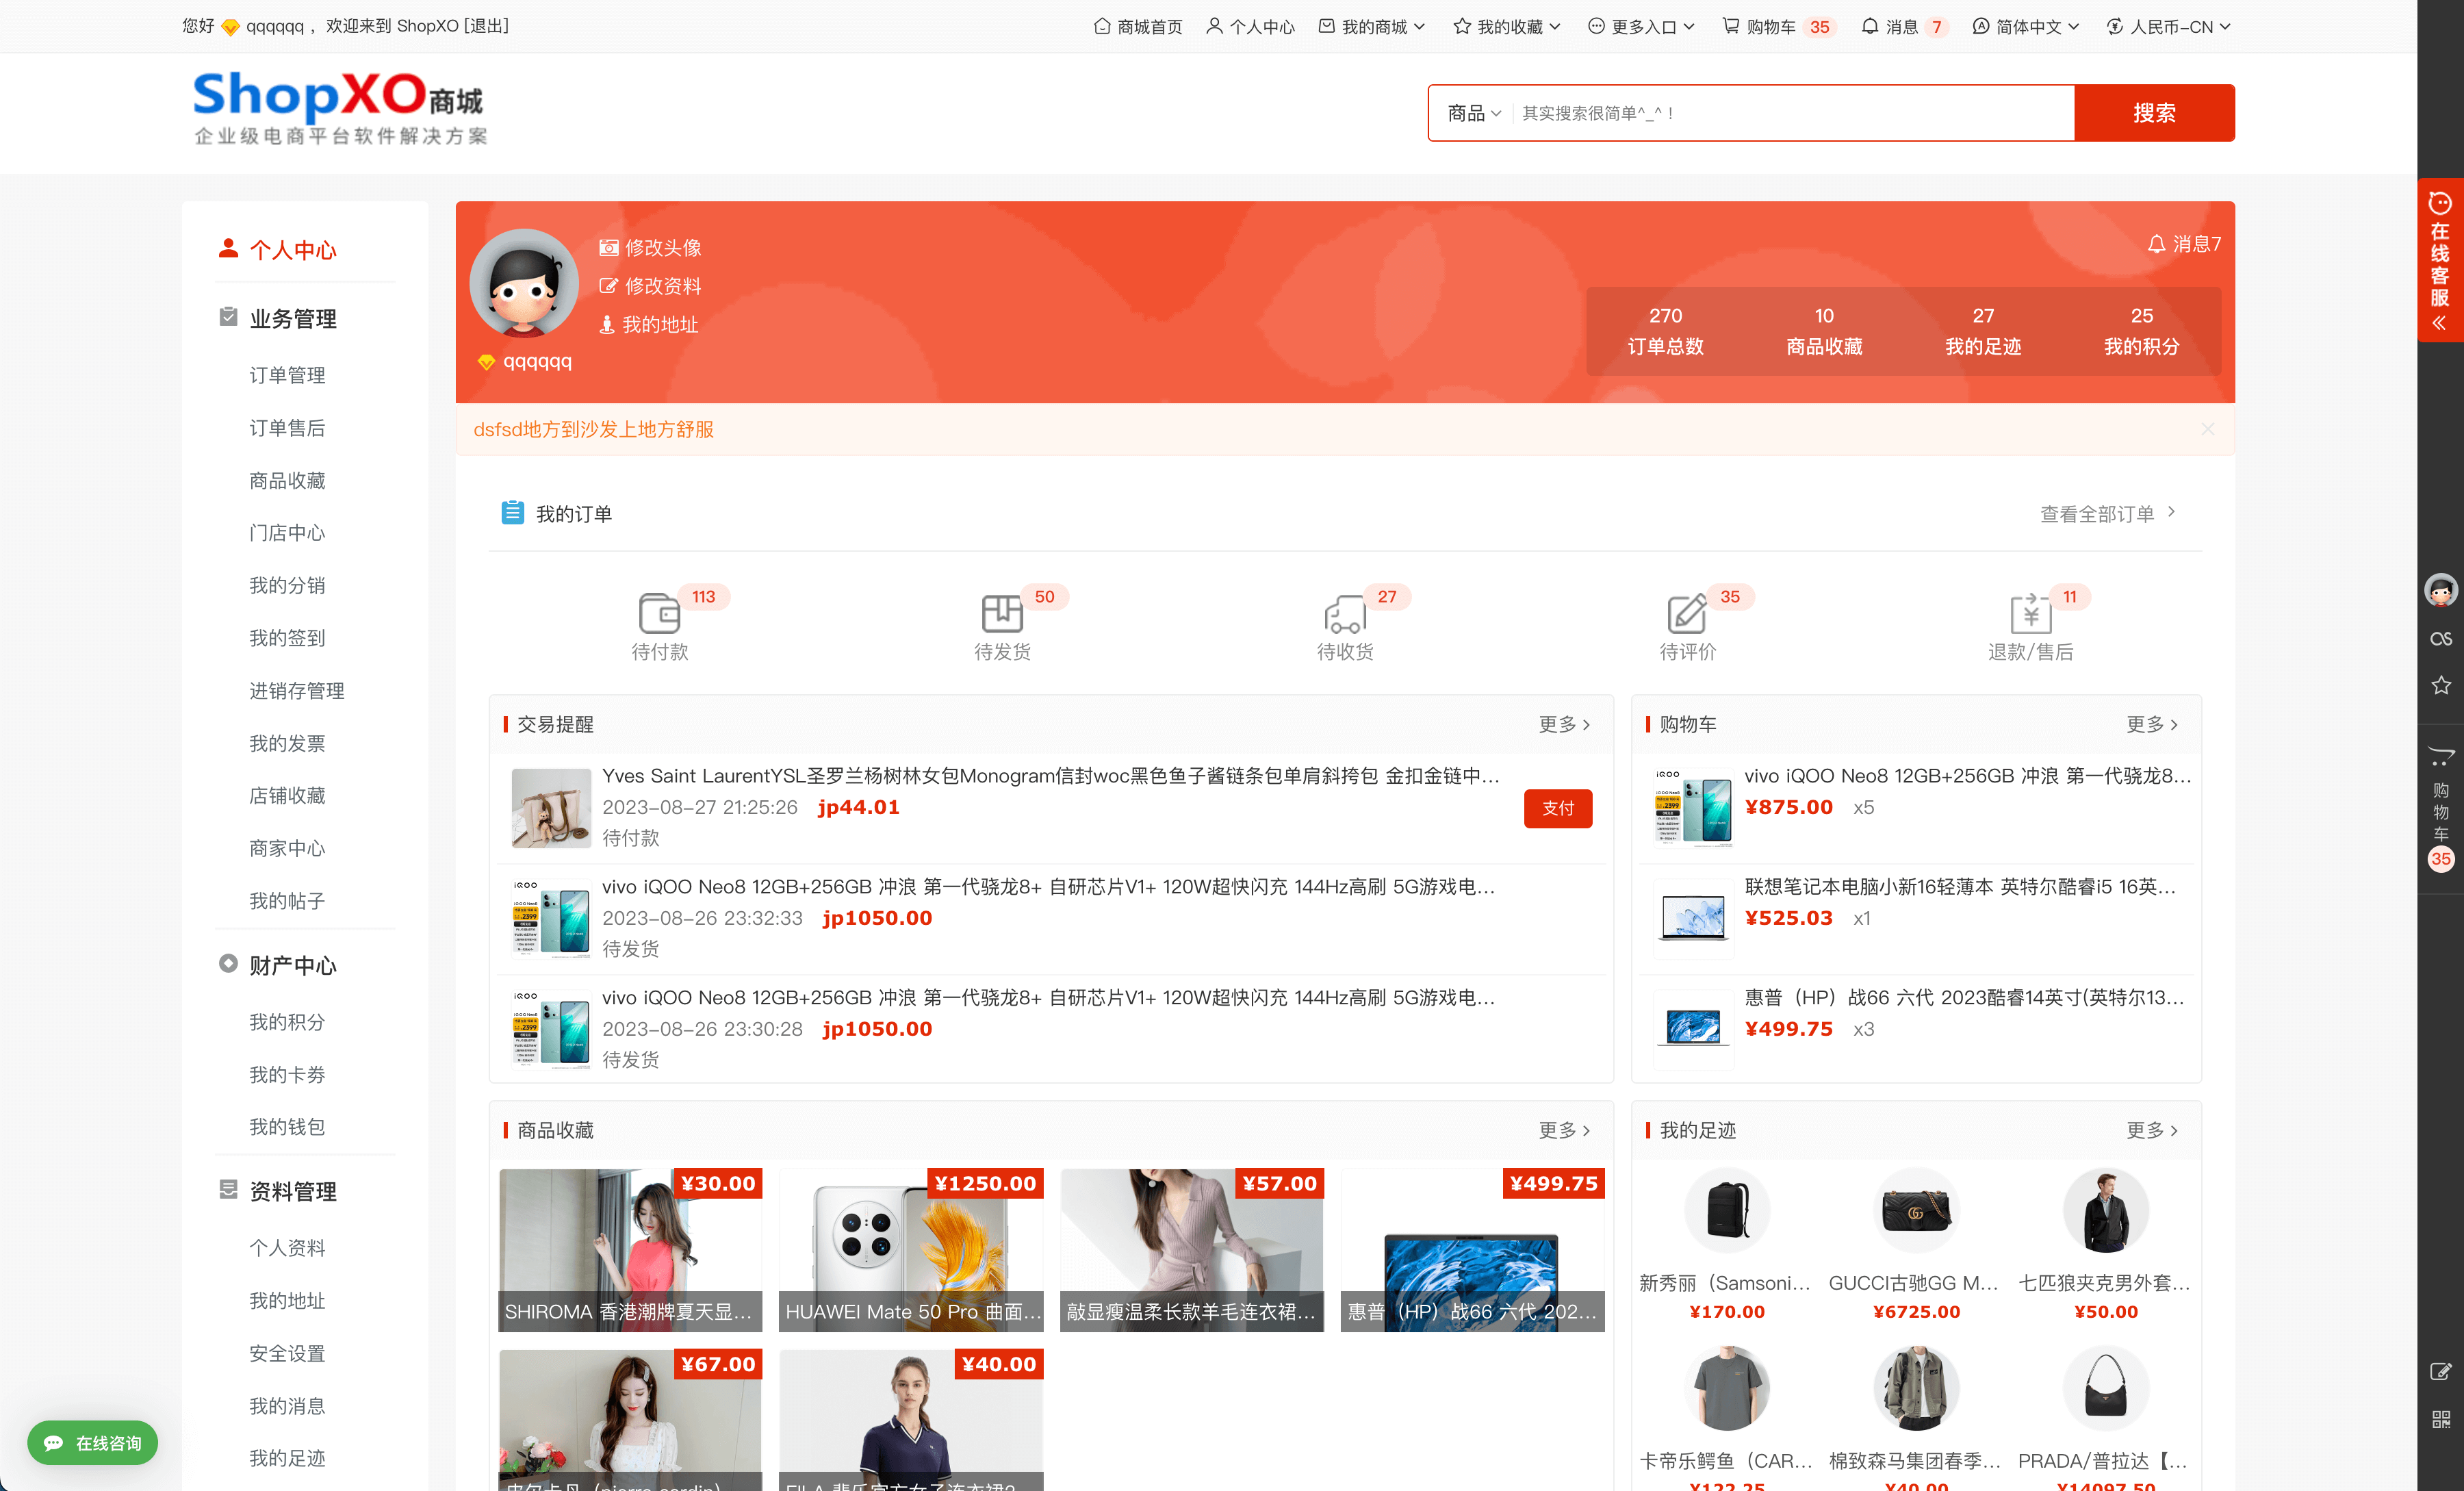Dismiss the orange notice with its close X
Viewport: 2464px width, 1491px height.
point(2207,429)
